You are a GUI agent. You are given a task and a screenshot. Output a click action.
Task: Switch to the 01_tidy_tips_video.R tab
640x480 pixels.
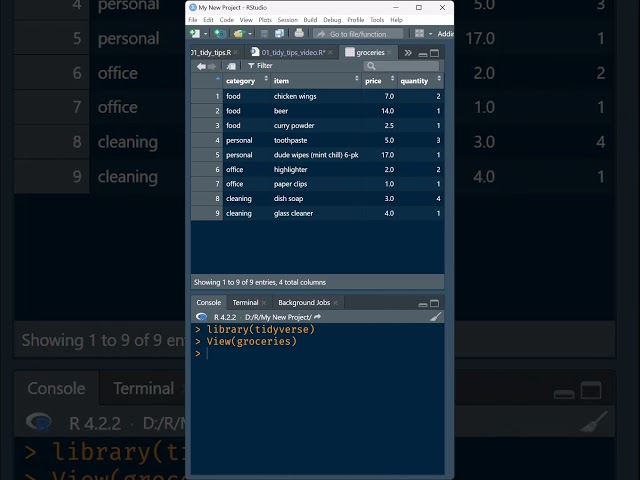293,53
